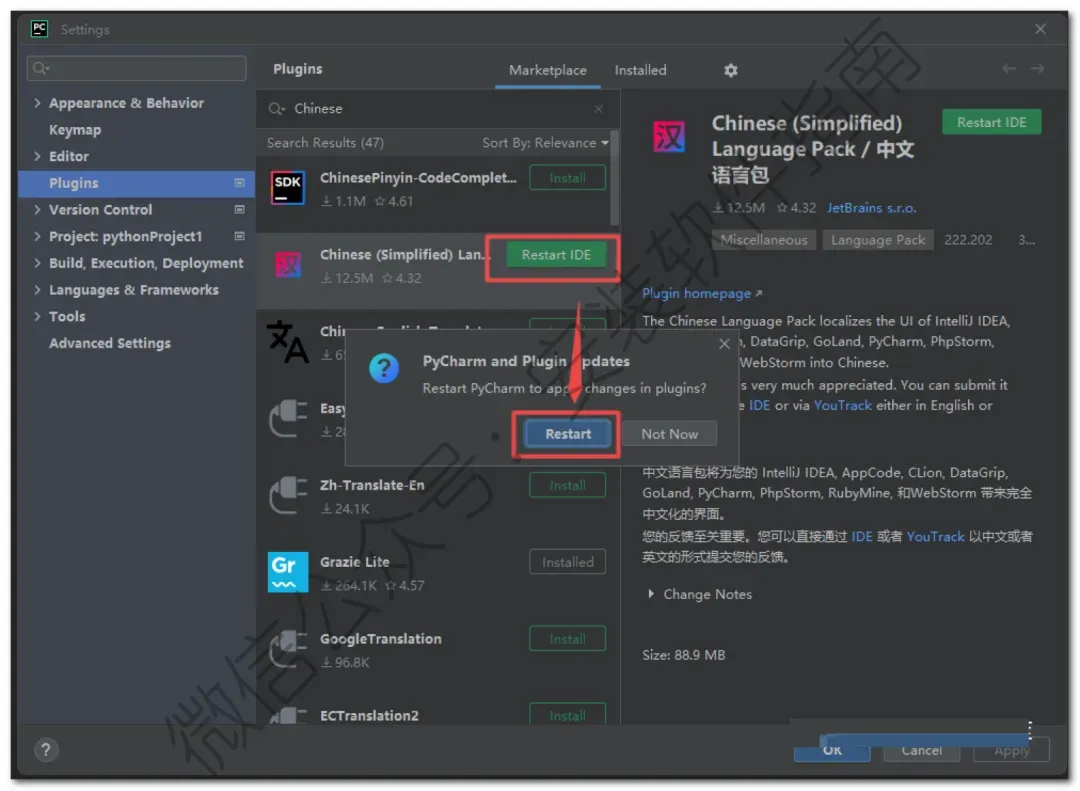Open the JetBrains s.r.o. vendor link
Viewport: 1080px width, 791px height.
click(x=871, y=207)
